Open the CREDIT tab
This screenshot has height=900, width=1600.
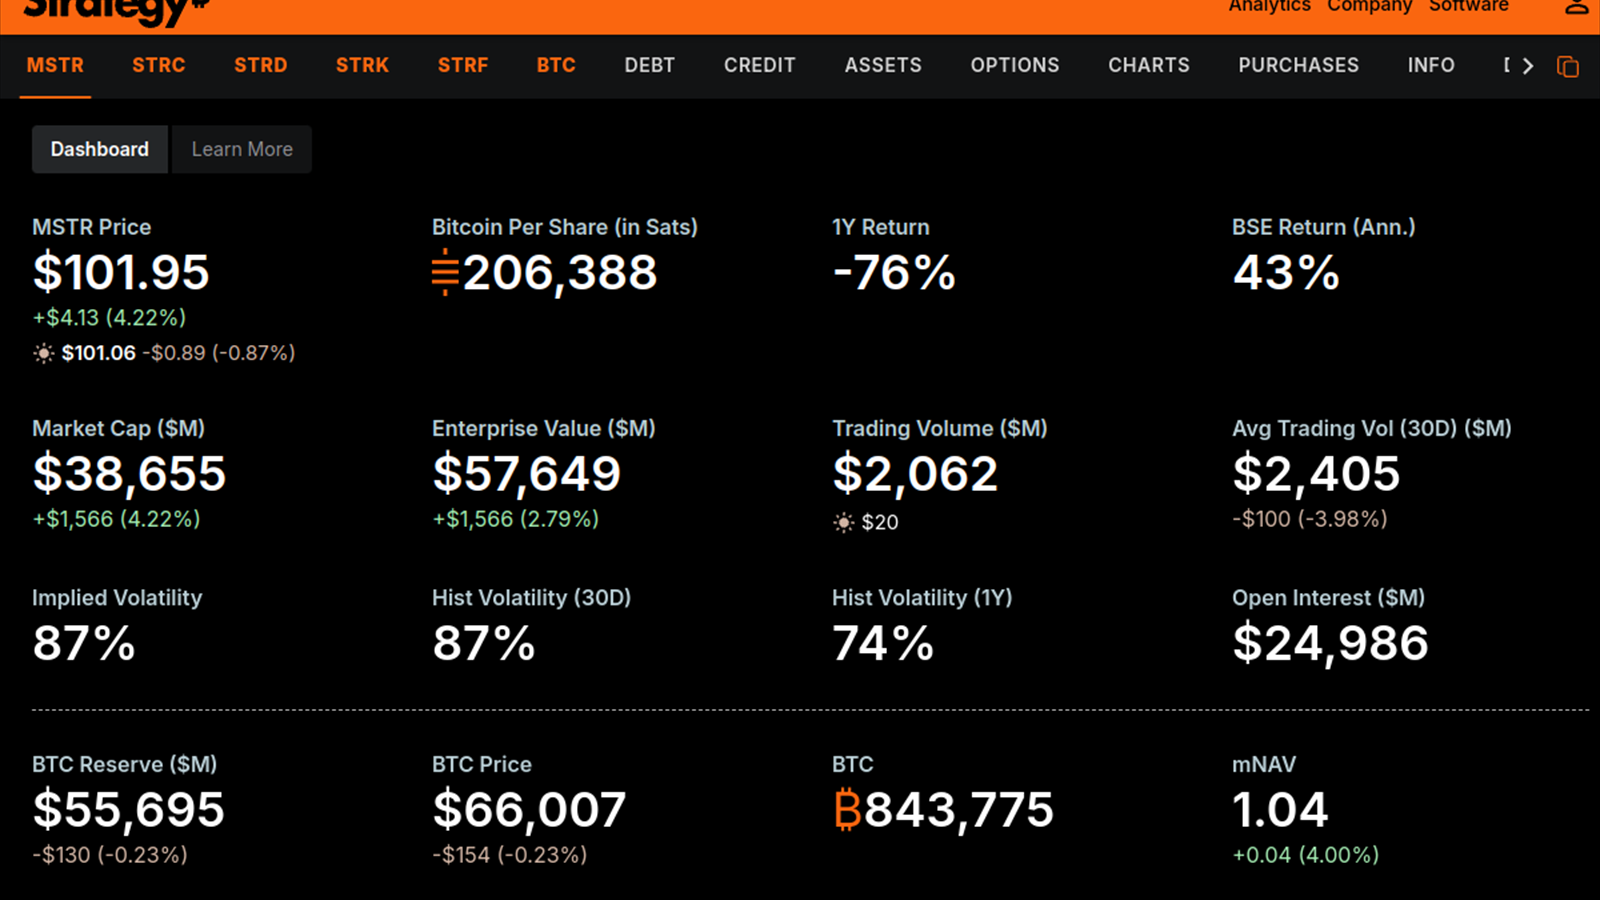[x=760, y=65]
